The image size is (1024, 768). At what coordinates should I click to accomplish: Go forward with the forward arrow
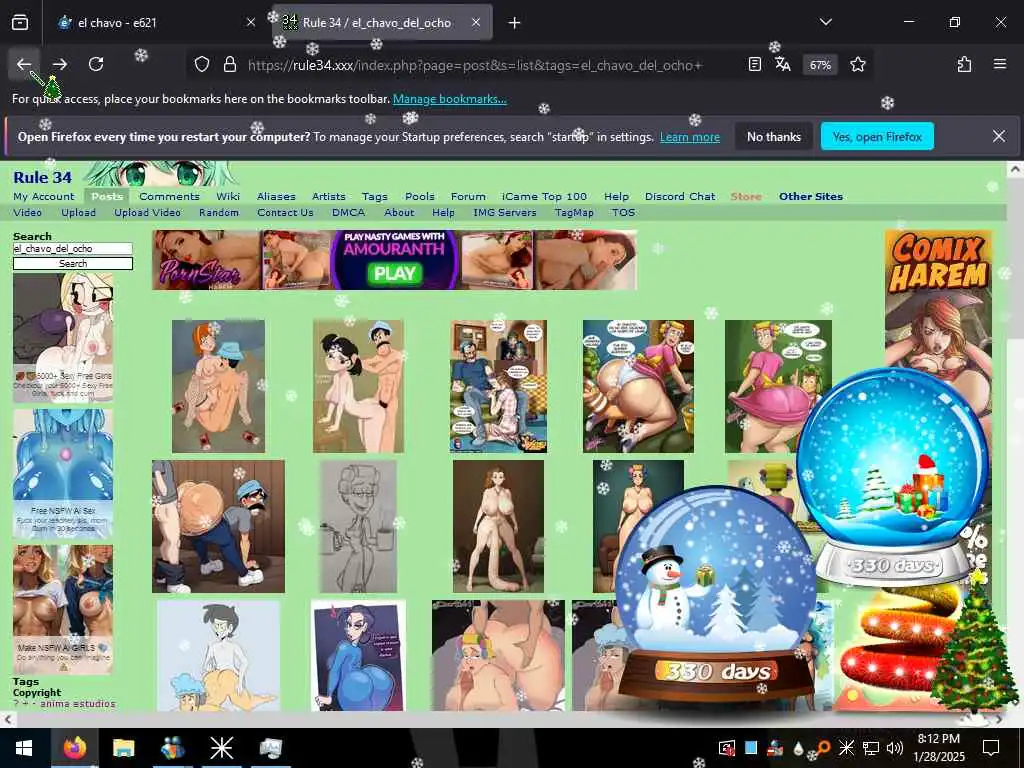pos(60,64)
